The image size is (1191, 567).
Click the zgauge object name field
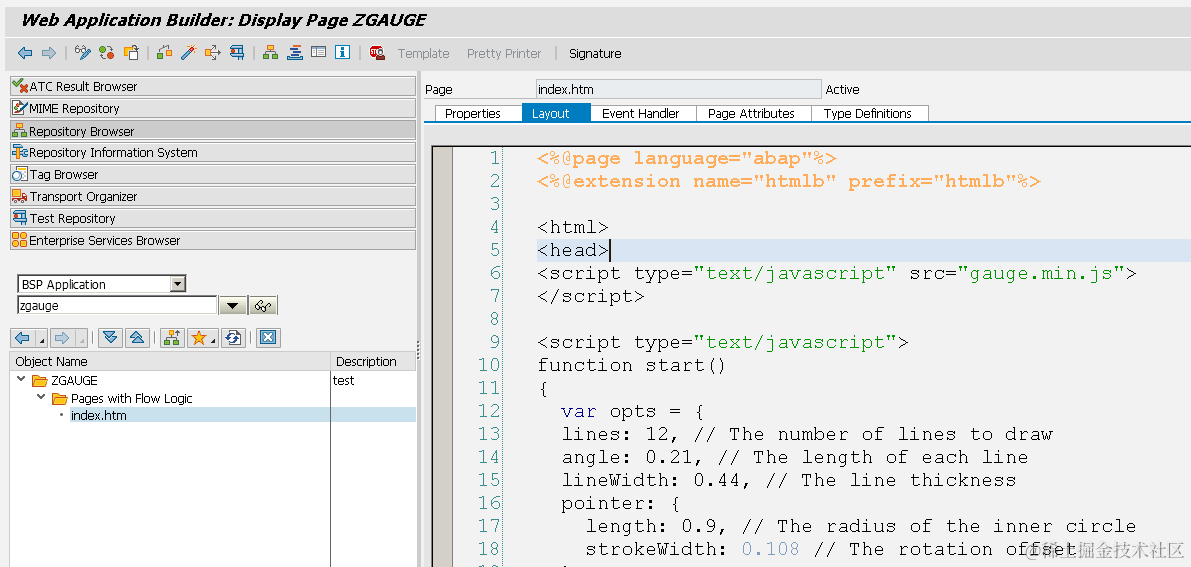117,306
